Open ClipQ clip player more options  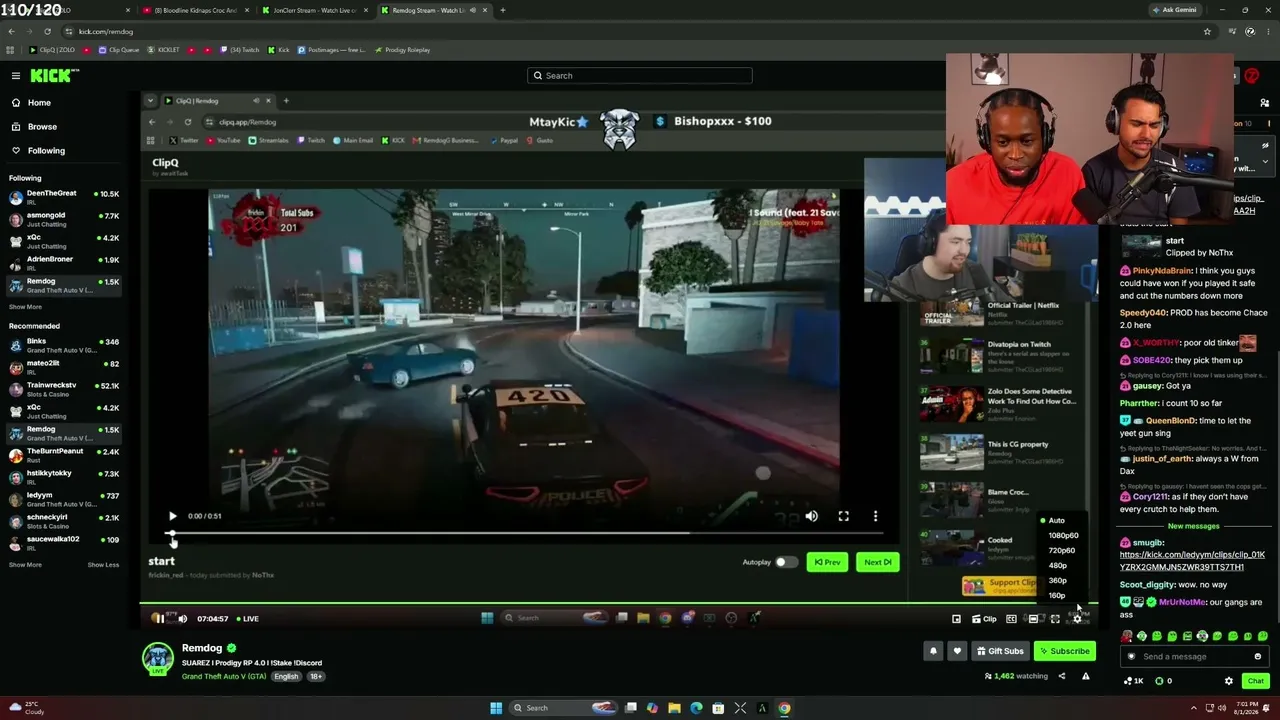coord(875,516)
